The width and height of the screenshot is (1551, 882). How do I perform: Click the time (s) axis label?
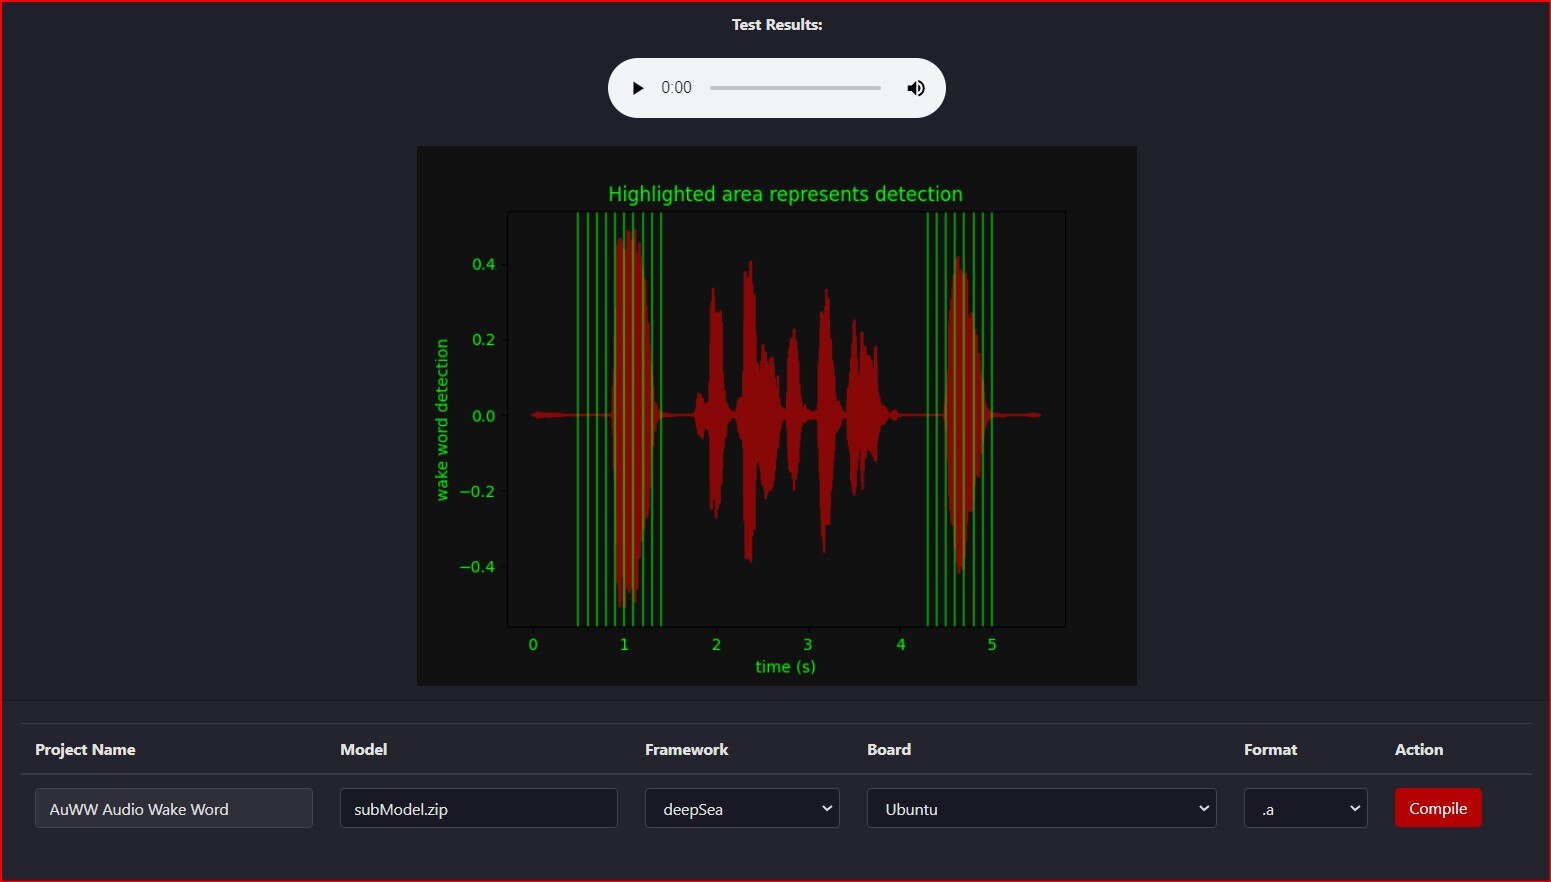point(785,666)
